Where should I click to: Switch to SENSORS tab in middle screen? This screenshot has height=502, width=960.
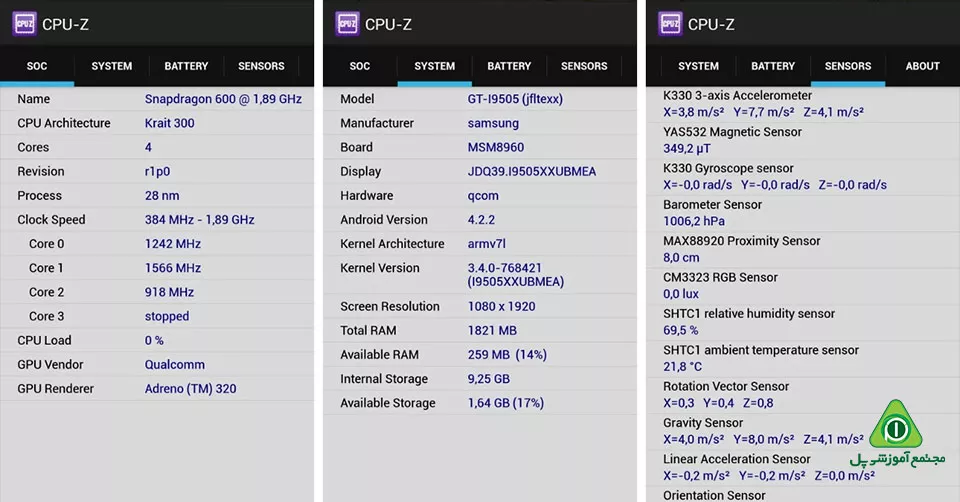584,66
